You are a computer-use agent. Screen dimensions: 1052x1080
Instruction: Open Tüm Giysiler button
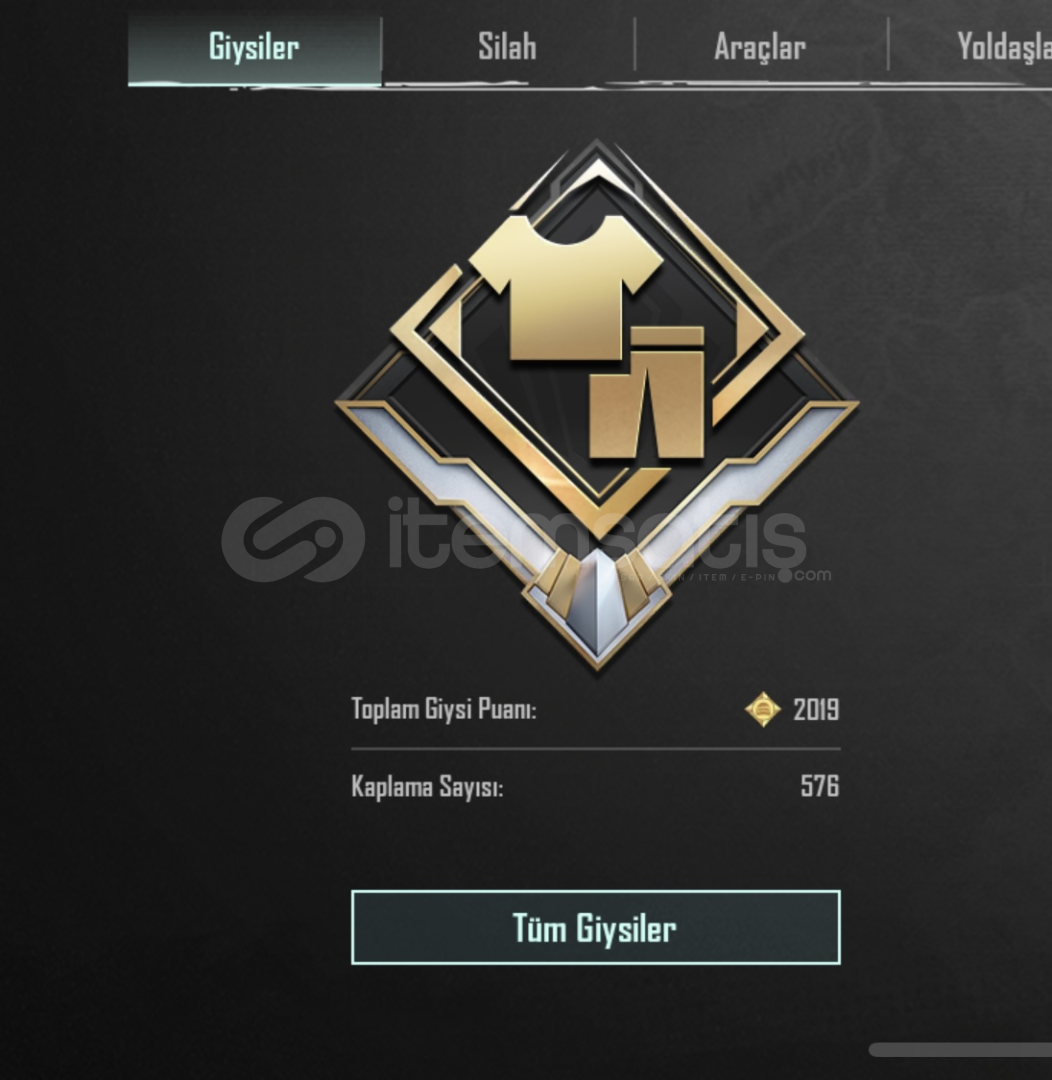pyautogui.click(x=595, y=927)
